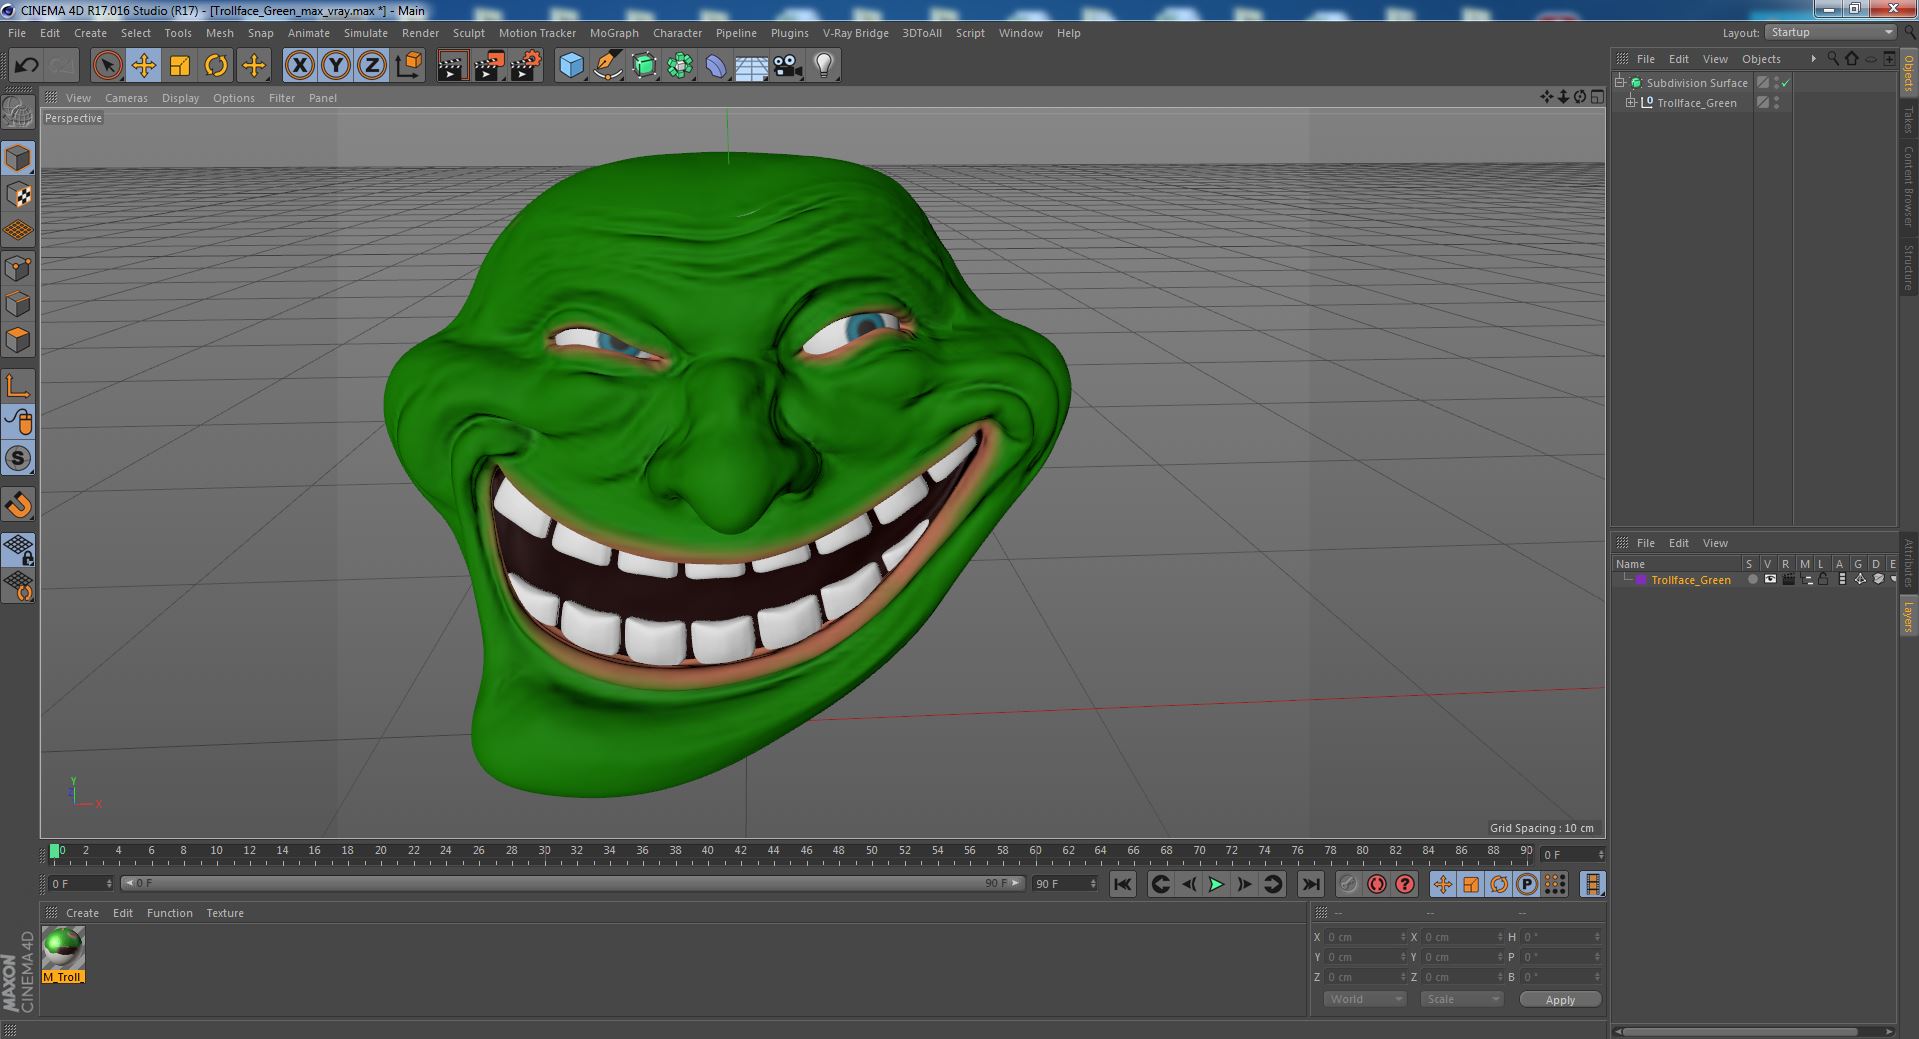Screen dimensions: 1919x1039
Task: Open the spline pen tool
Action: tap(607, 66)
